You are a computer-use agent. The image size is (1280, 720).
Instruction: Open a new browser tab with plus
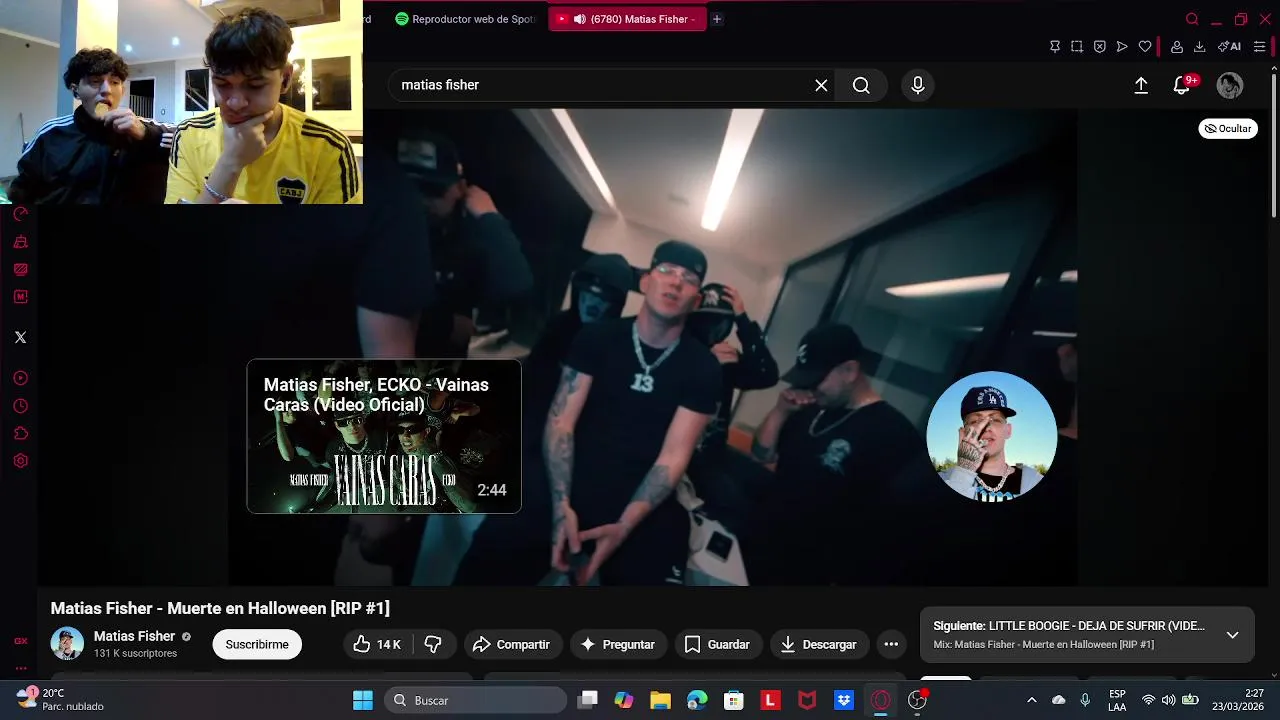pyautogui.click(x=717, y=19)
